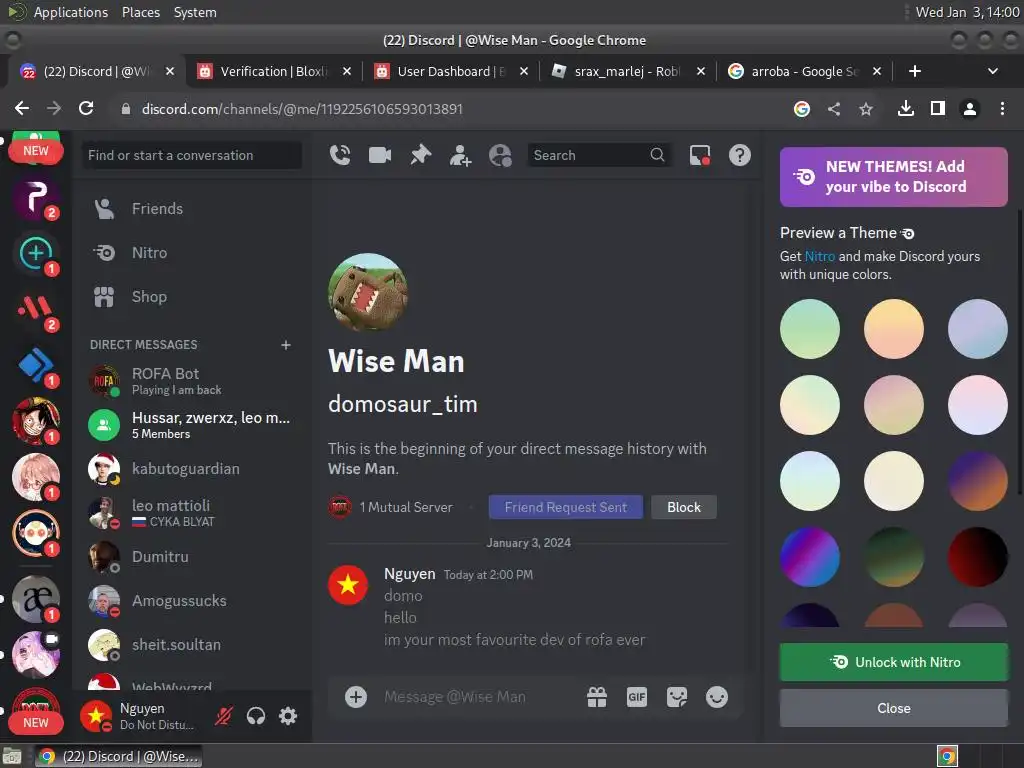View 1 Mutual Server

391,507
